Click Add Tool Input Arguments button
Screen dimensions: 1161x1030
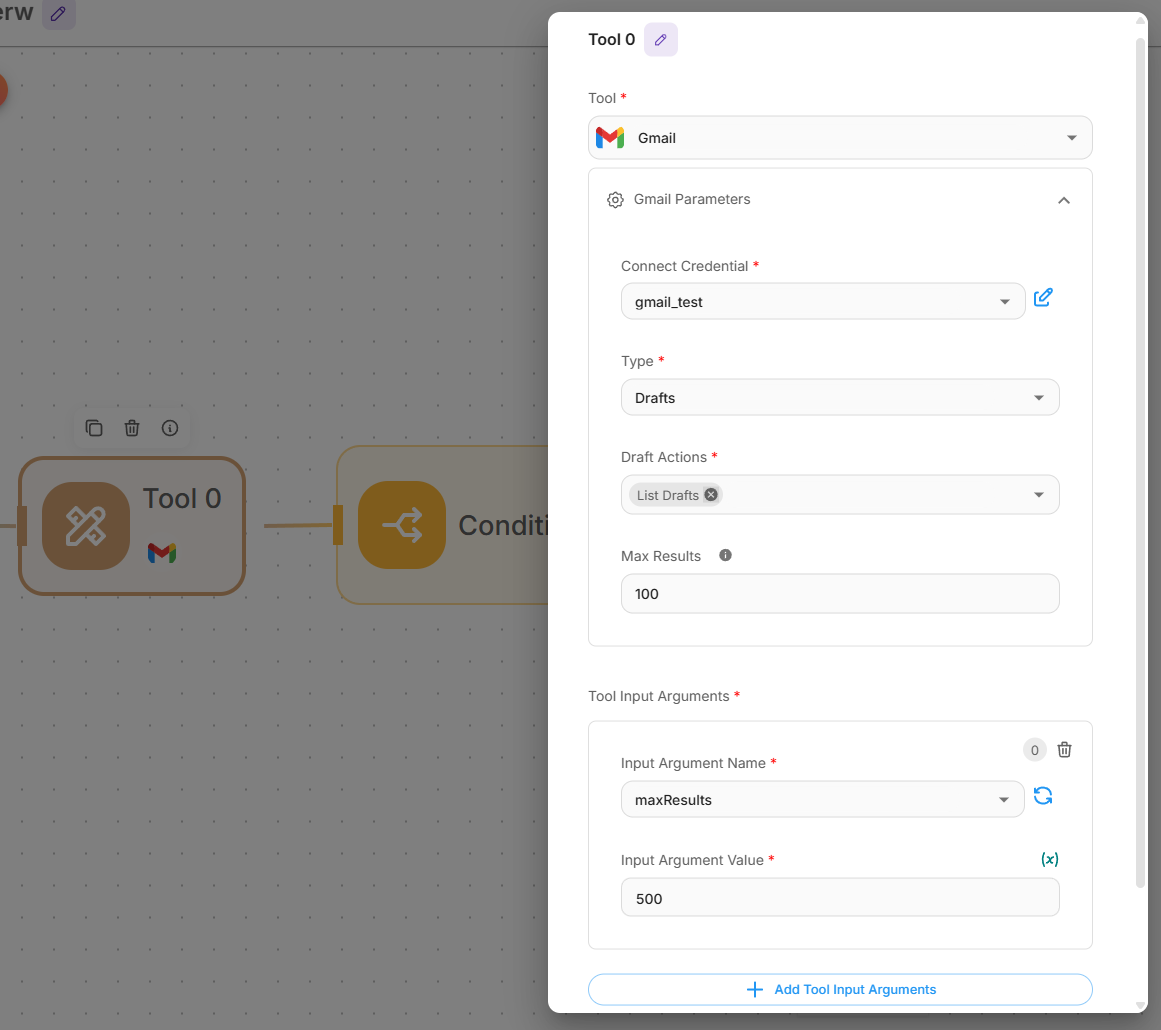tap(840, 989)
